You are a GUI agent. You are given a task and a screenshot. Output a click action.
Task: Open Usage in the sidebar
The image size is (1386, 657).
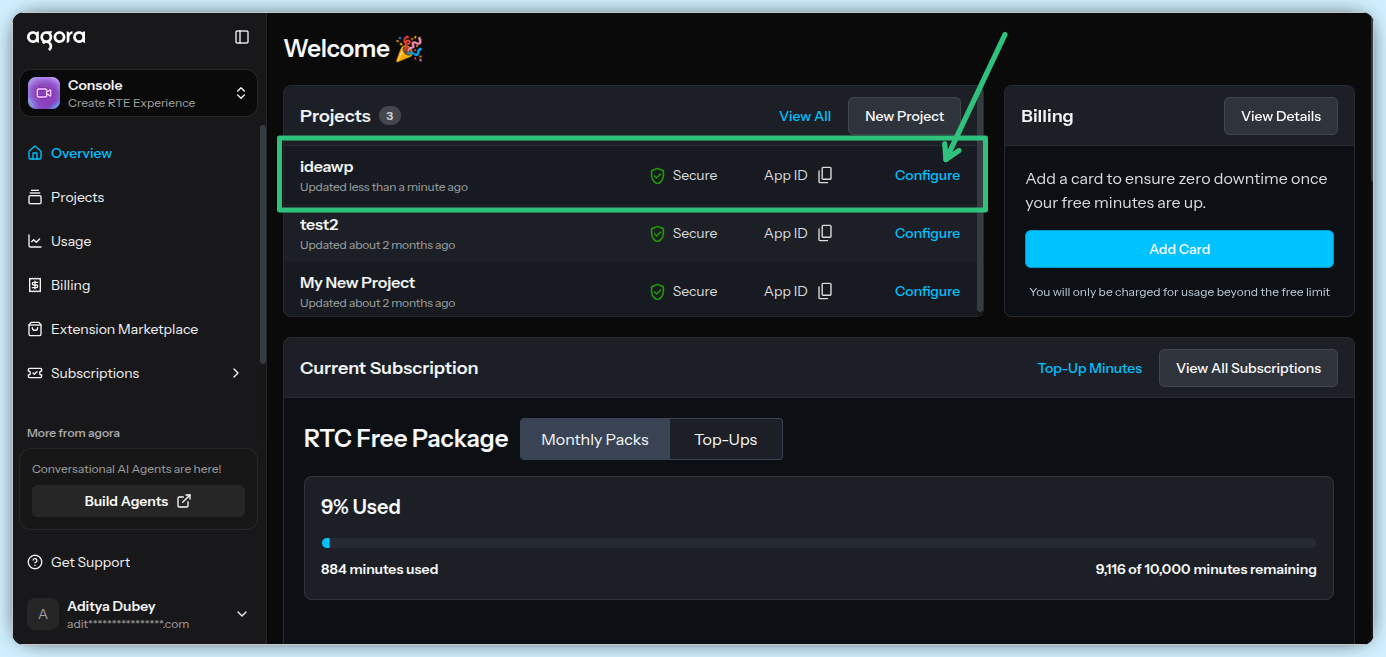click(70, 241)
